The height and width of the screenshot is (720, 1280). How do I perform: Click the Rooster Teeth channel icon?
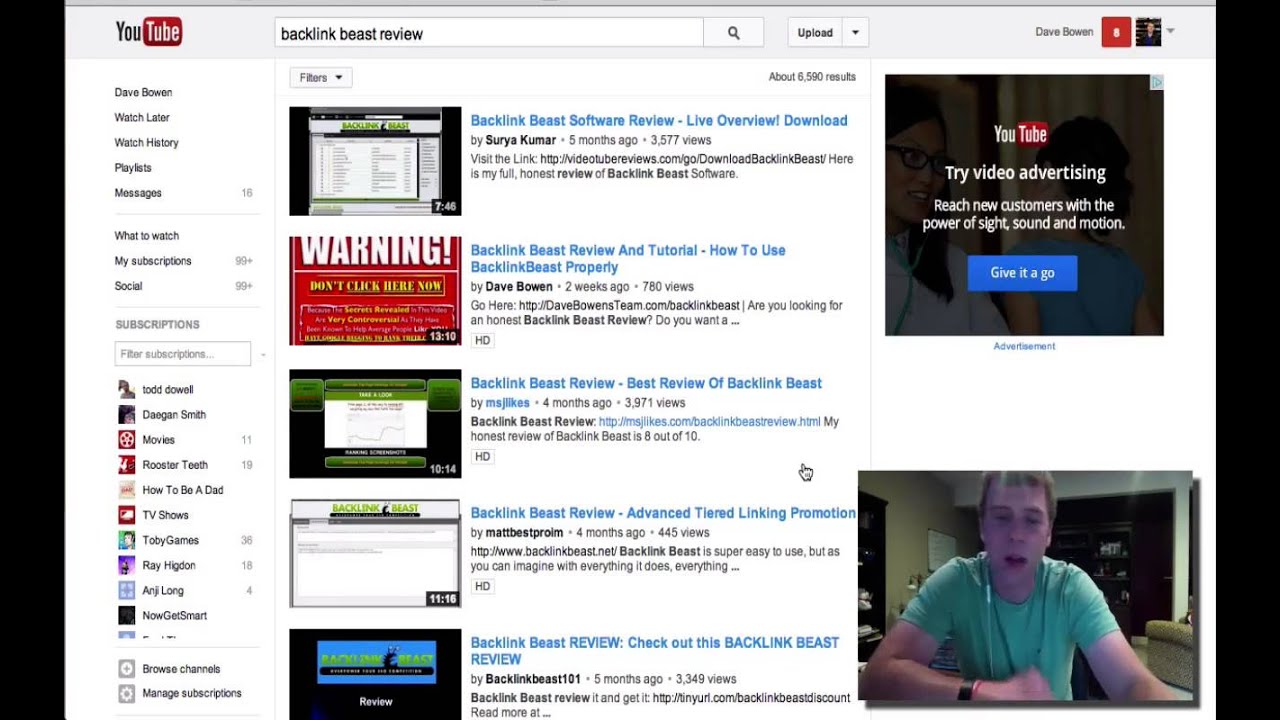[x=126, y=465]
